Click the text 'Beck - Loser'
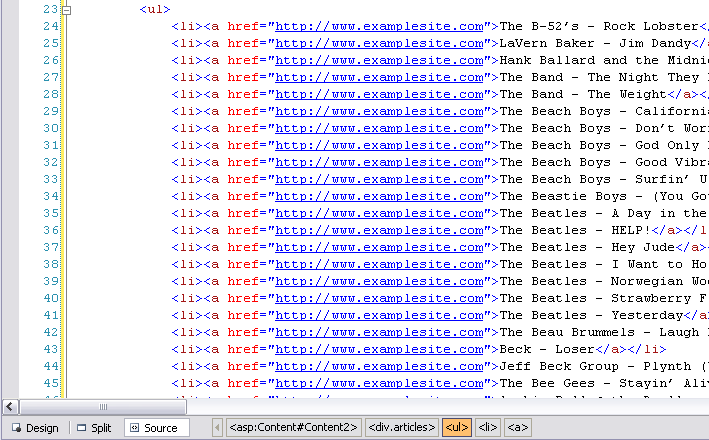Image resolution: width=709 pixels, height=440 pixels. click(x=547, y=349)
